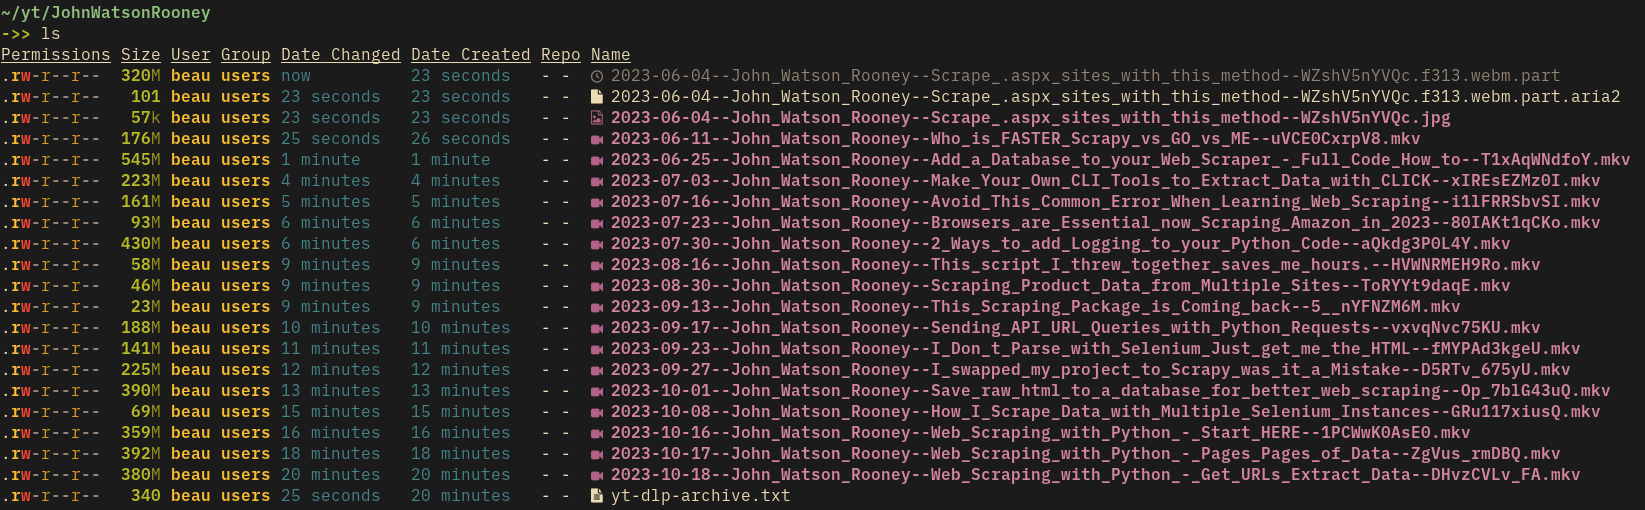The height and width of the screenshot is (510, 1645).
Task: Click the Date Created column header
Action: click(x=471, y=55)
